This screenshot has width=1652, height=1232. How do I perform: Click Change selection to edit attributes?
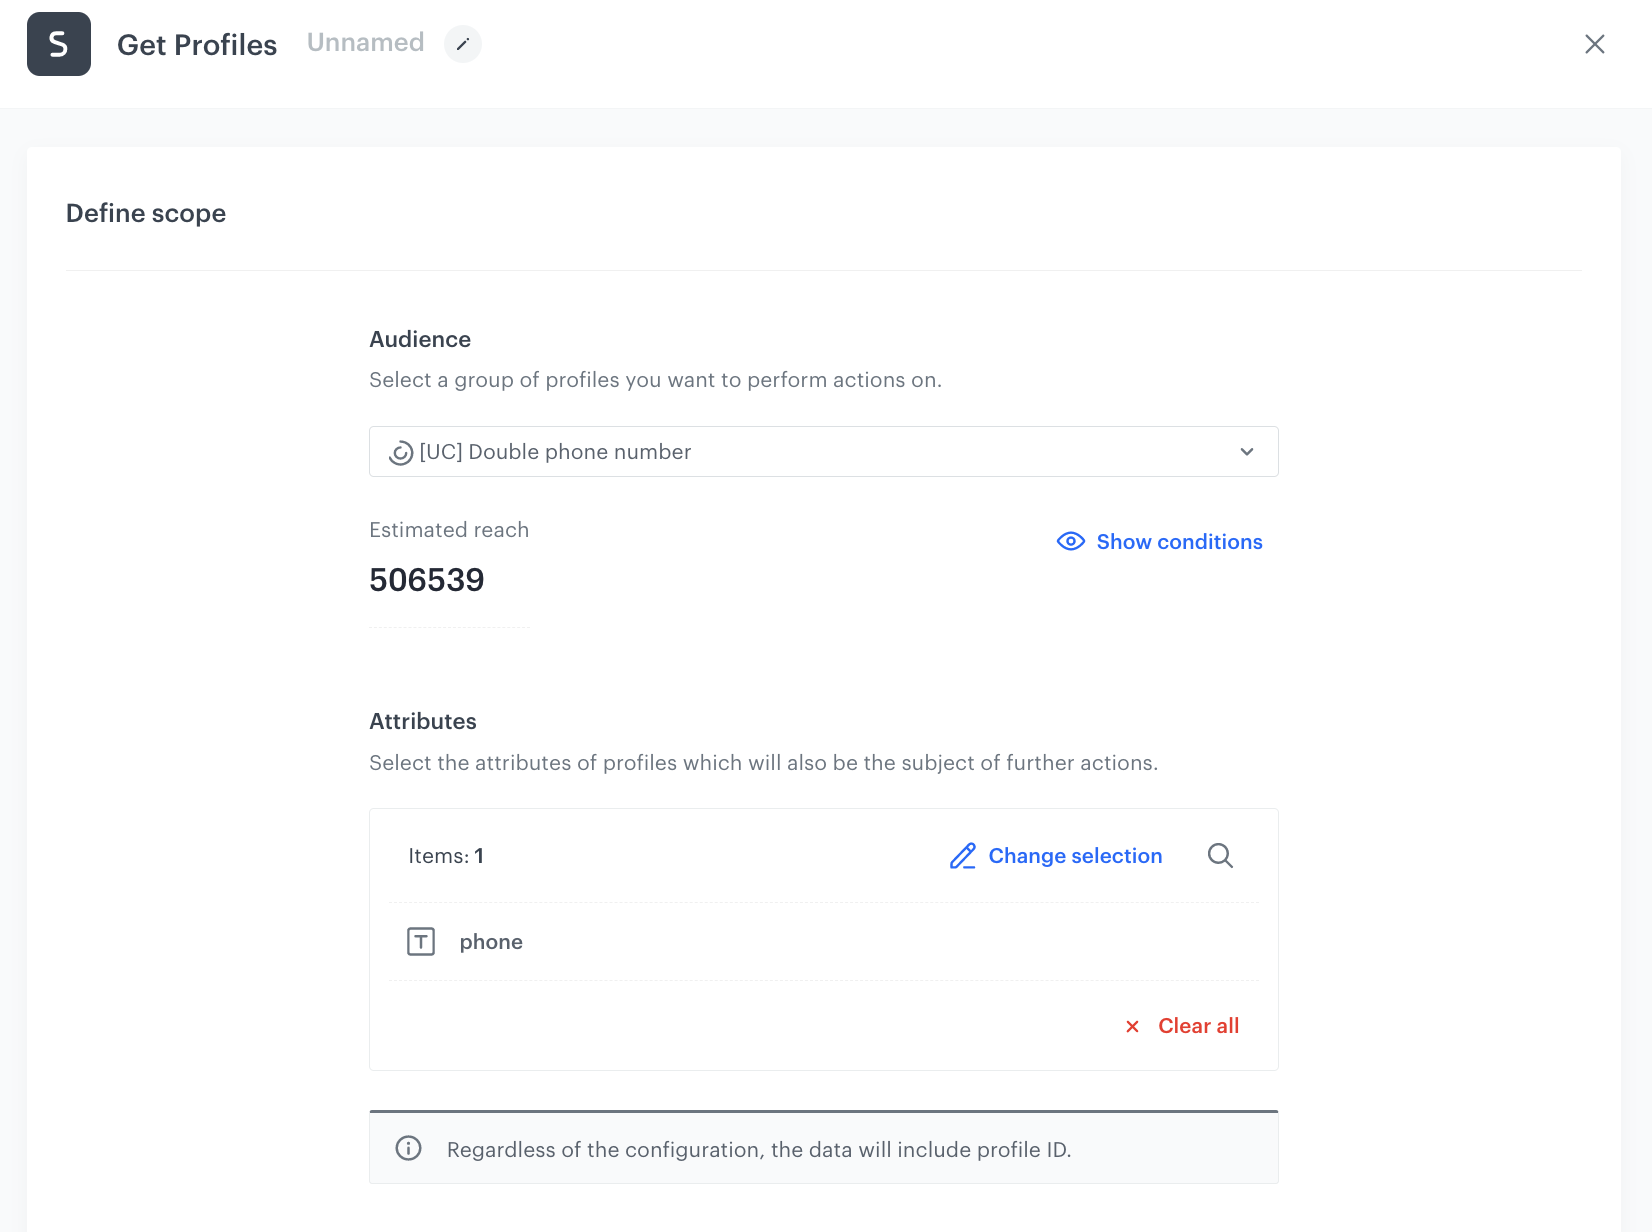(x=1075, y=856)
